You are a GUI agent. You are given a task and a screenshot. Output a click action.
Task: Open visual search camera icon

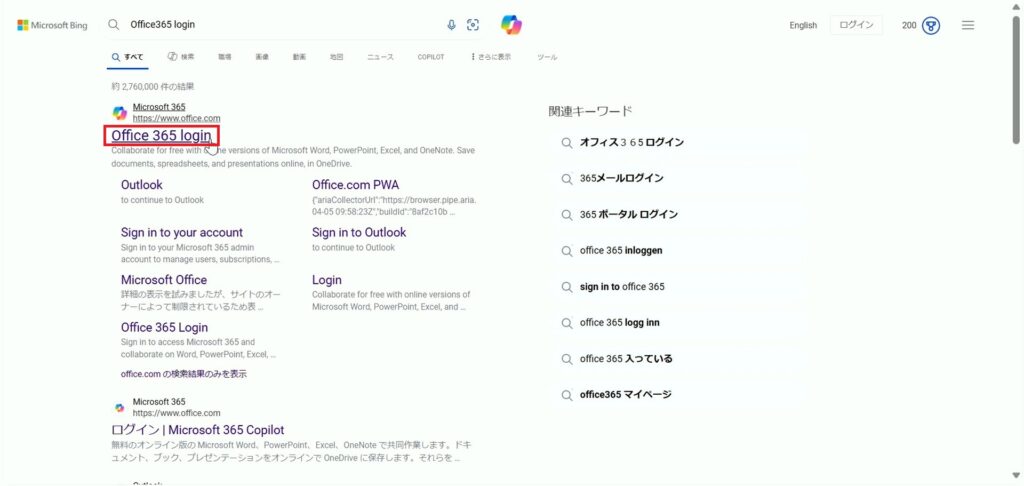(x=473, y=25)
